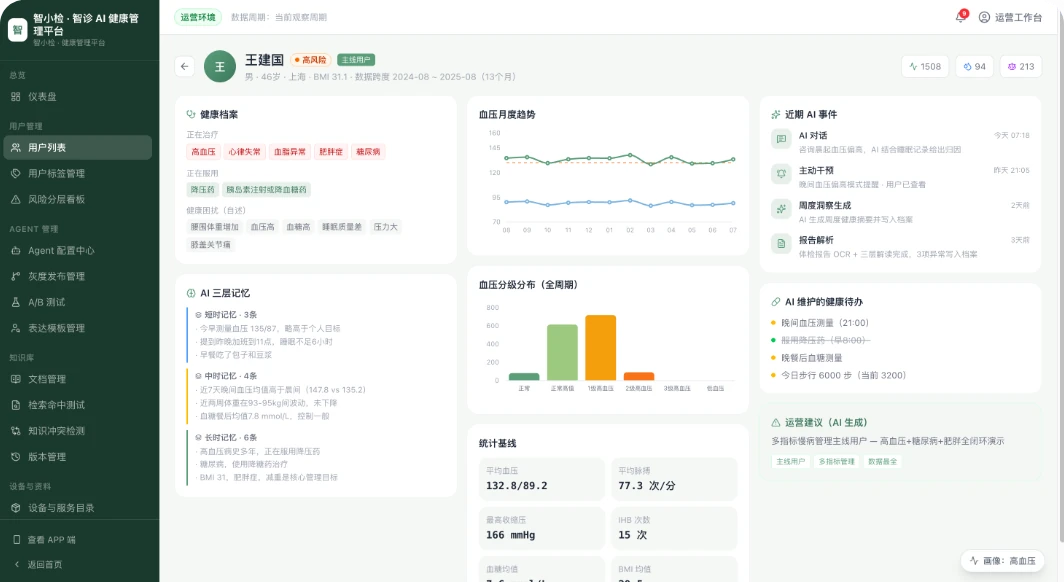Image resolution: width=1064 pixels, height=582 pixels.
Task: Click the 设备与服务目录 box icon
Action: (16, 508)
